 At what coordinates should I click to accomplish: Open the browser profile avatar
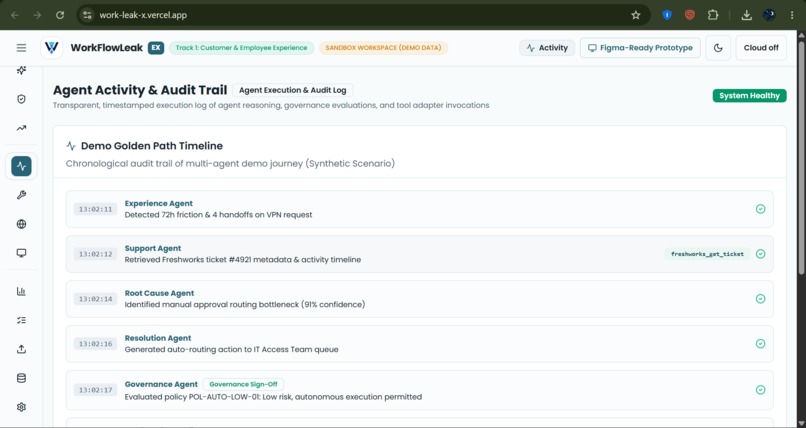coord(769,15)
